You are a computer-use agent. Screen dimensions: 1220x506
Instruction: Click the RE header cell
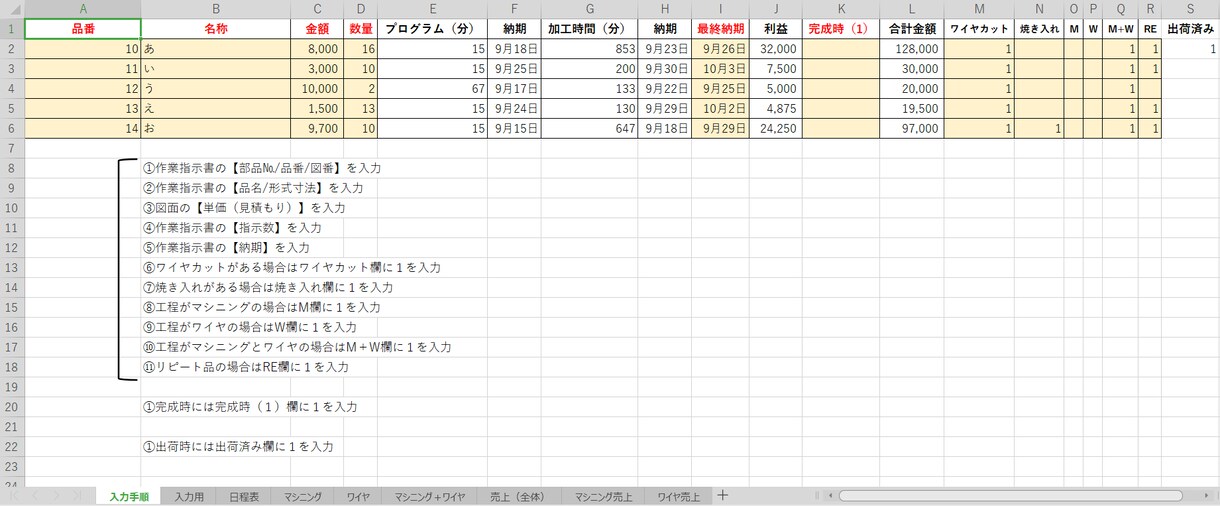(x=1151, y=29)
